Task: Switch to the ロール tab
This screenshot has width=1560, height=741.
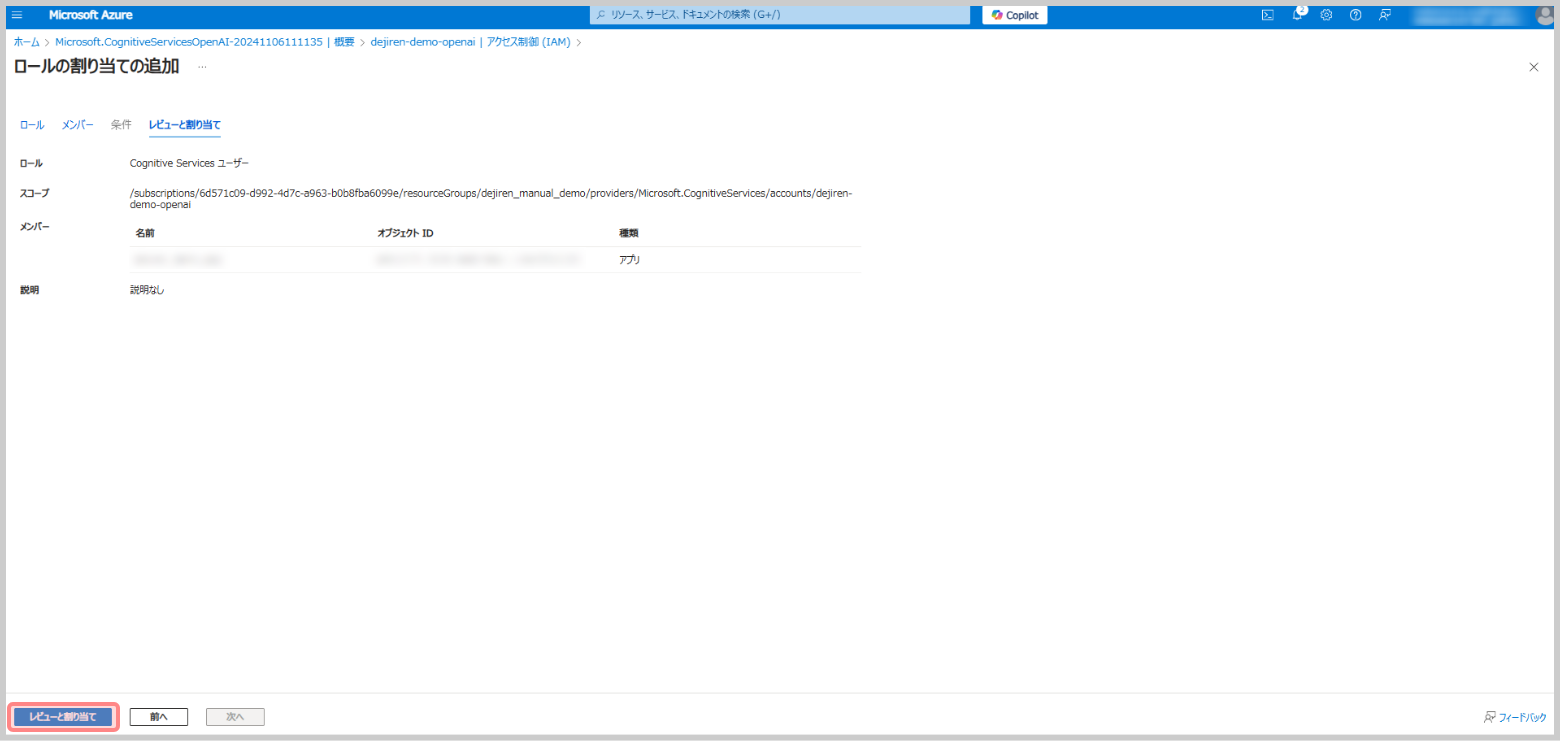Action: (x=32, y=125)
